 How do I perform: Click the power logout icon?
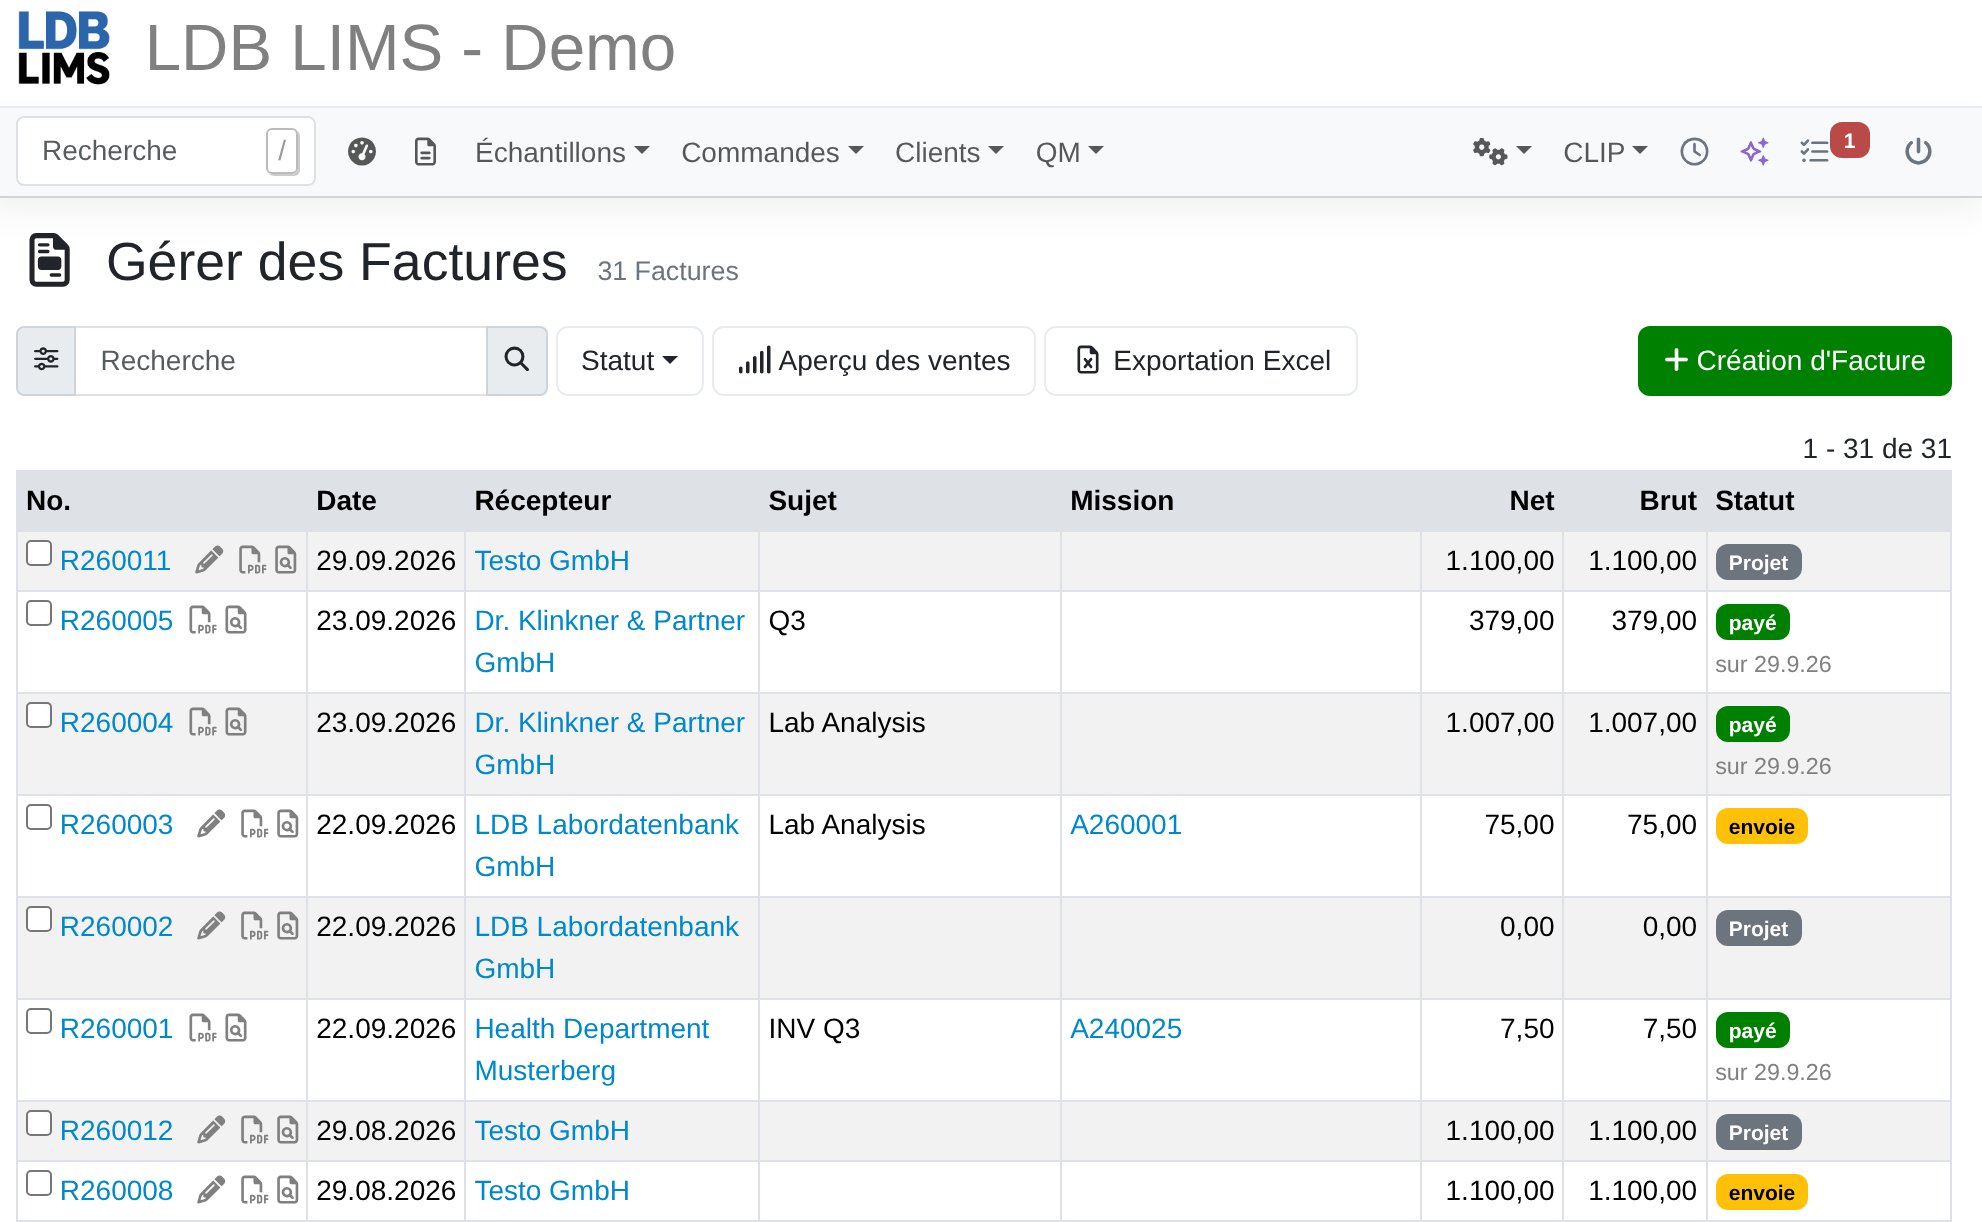coord(1918,152)
